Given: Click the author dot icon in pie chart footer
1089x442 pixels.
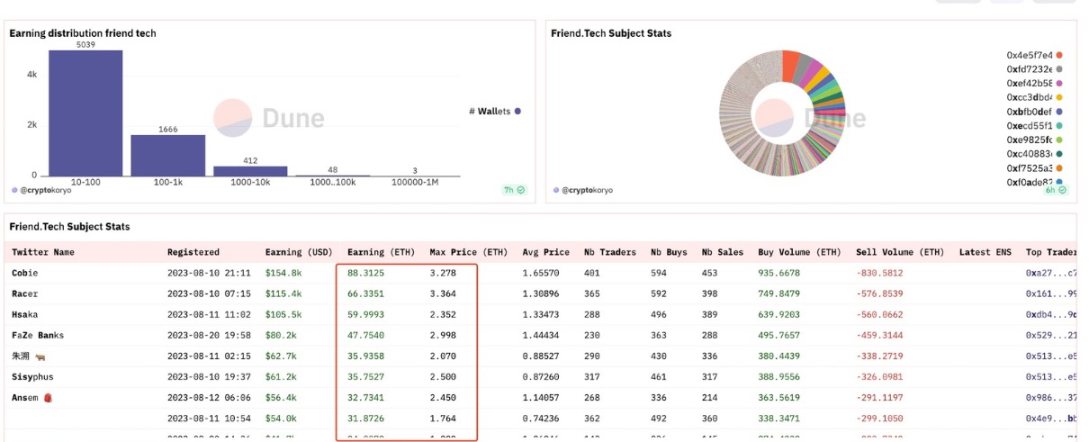Looking at the screenshot, I should 555,190.
